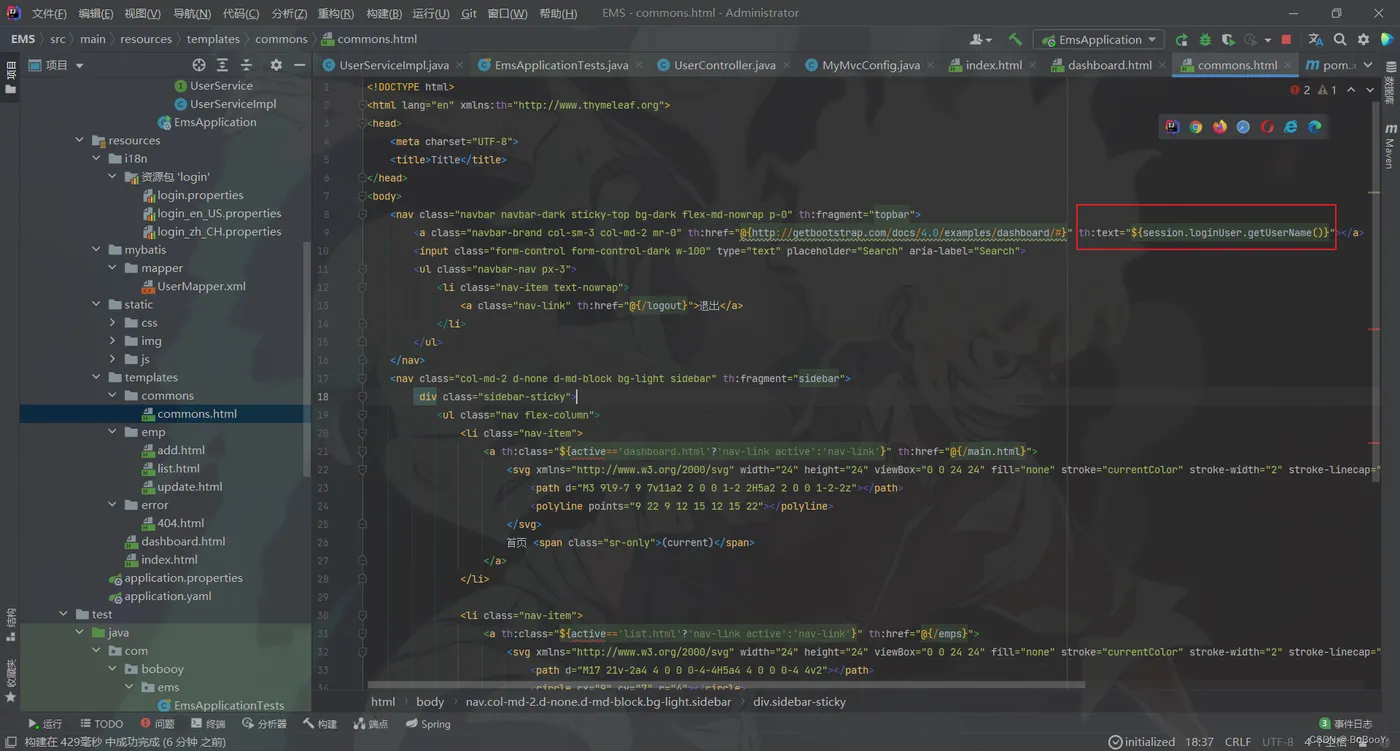
Task: Open UserMapper.xml in the tree
Action: (x=201, y=286)
